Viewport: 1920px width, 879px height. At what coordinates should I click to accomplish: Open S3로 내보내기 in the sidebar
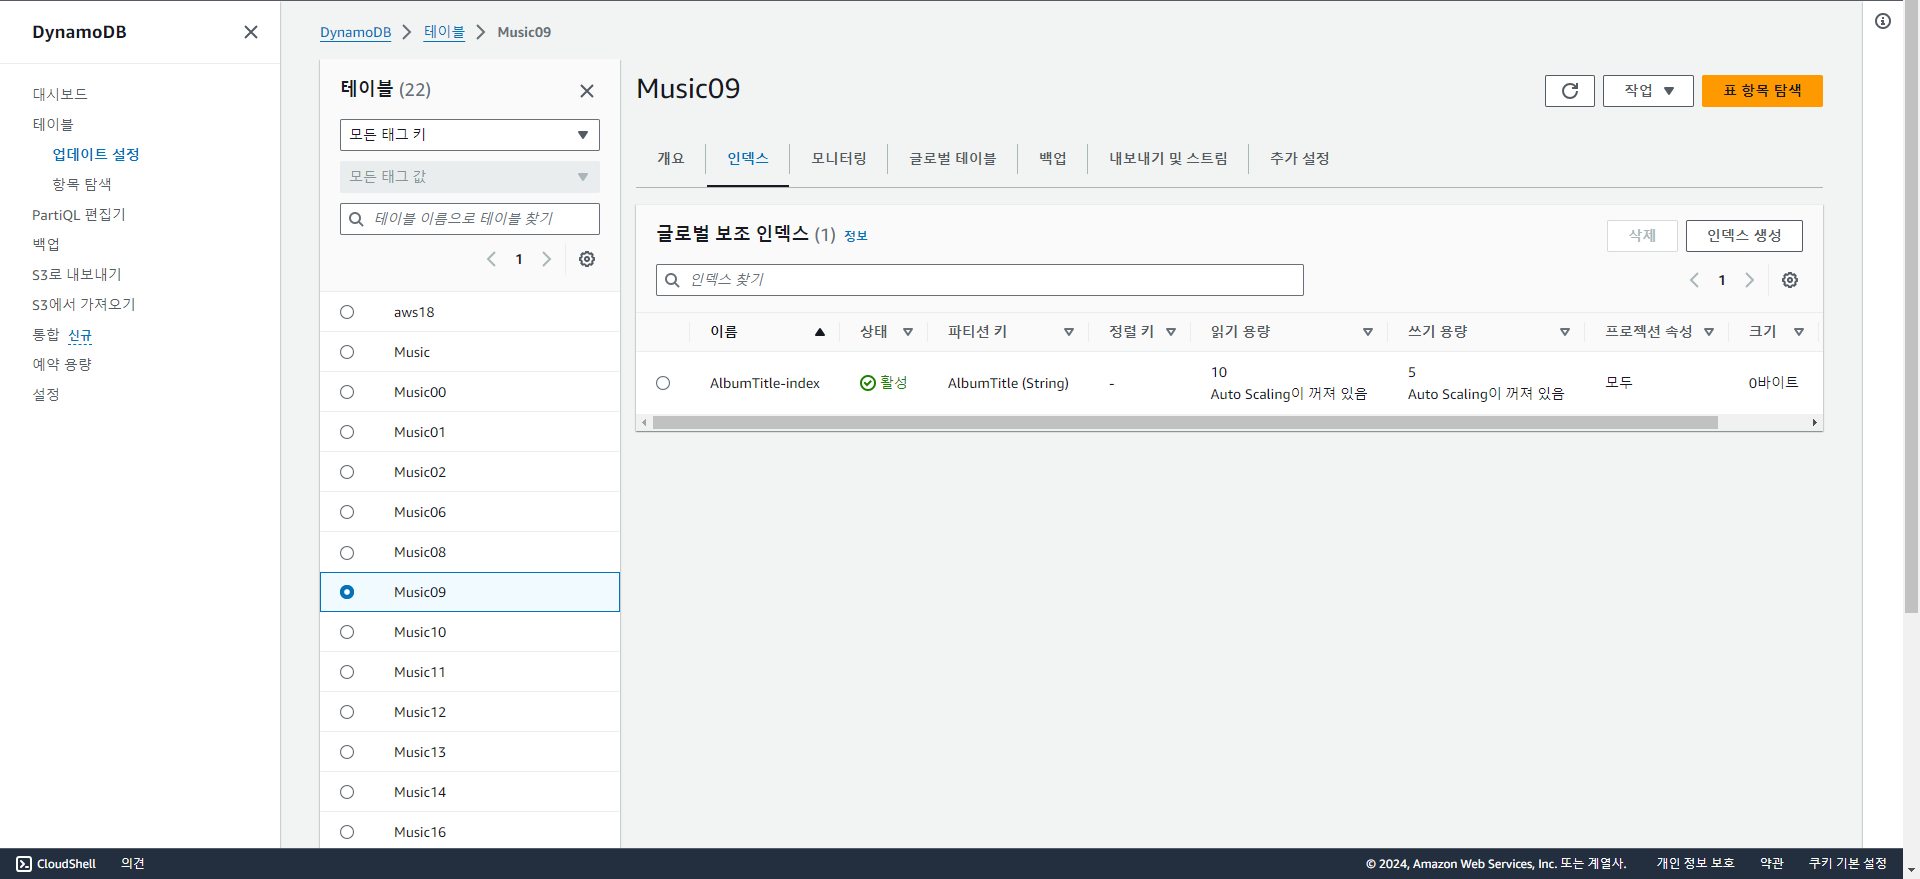tap(77, 274)
